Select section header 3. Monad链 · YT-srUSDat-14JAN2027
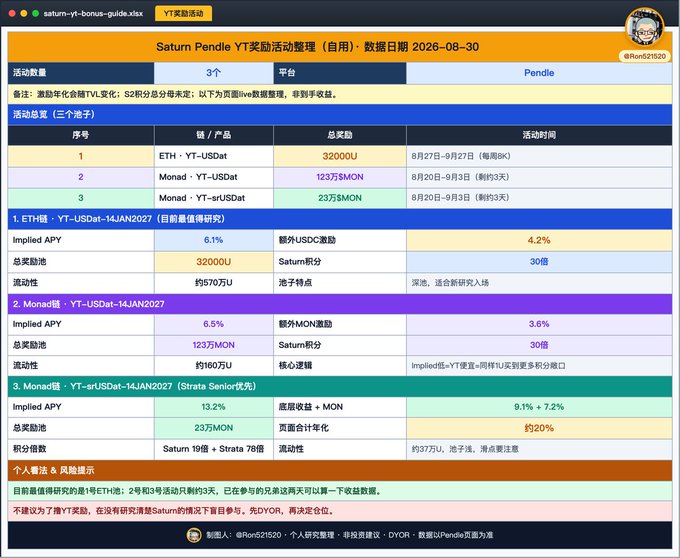 click(340, 386)
